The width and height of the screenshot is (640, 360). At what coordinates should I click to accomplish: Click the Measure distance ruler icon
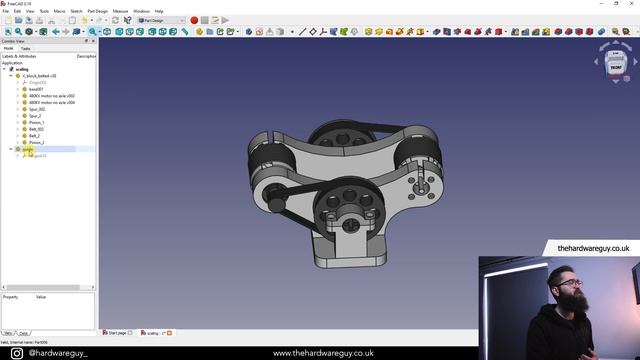pyautogui.click(x=185, y=31)
